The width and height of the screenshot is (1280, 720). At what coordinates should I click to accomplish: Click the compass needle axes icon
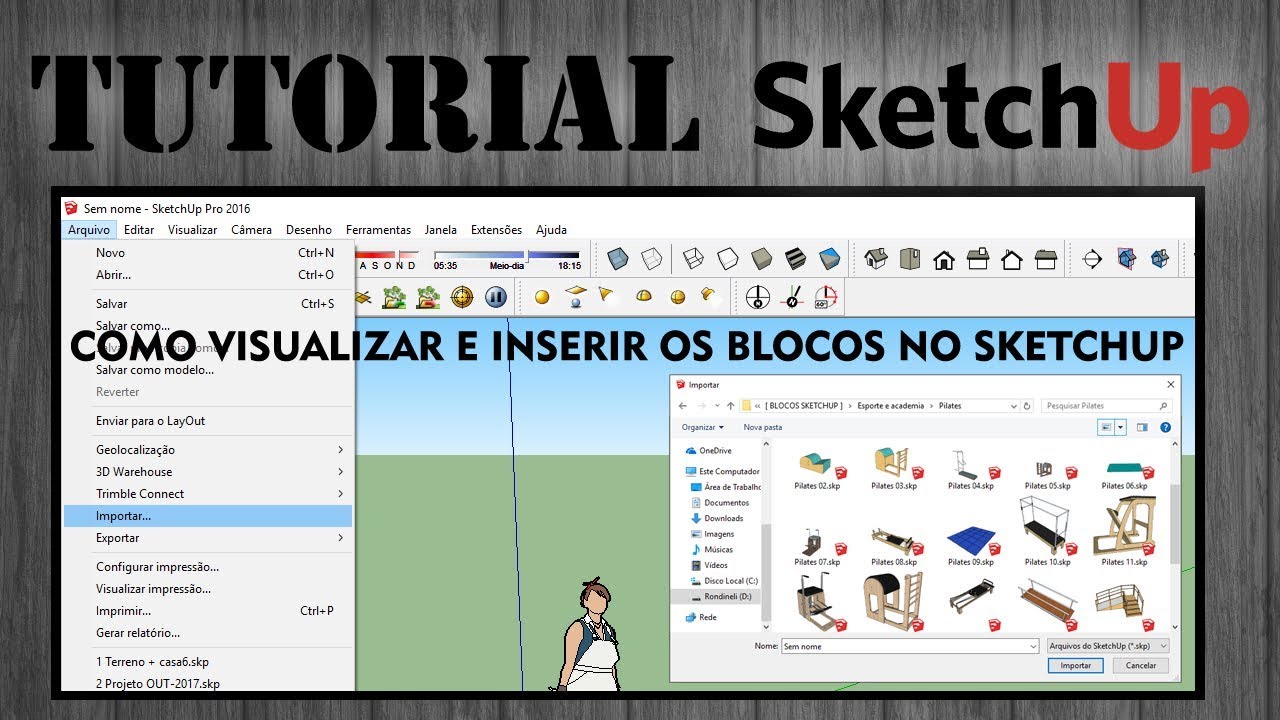[x=793, y=297]
